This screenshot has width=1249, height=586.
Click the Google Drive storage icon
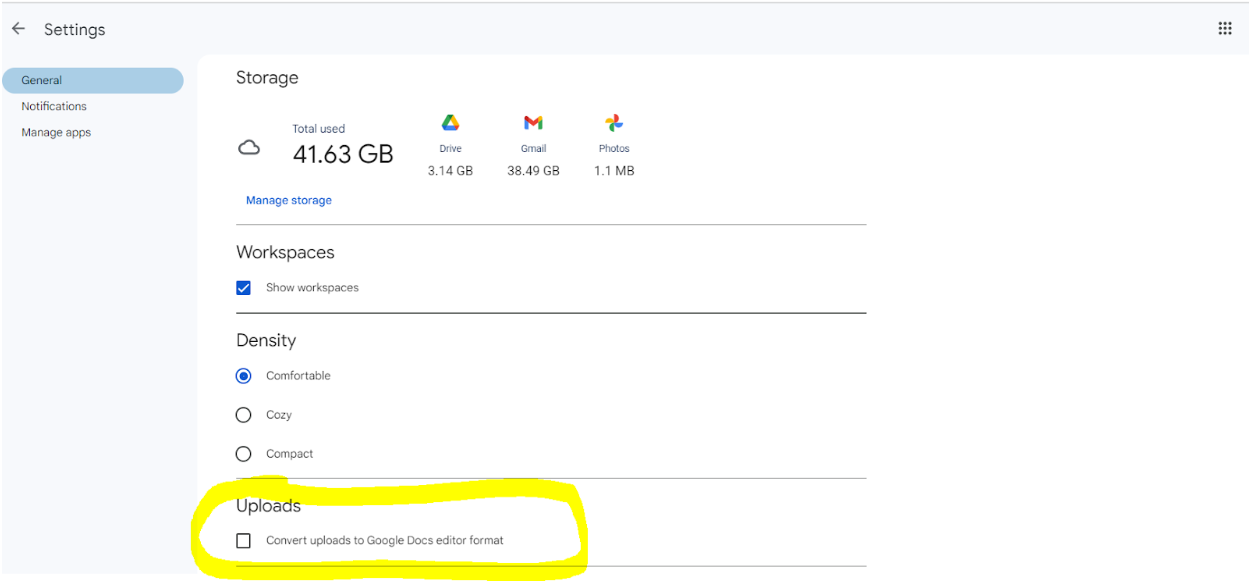click(450, 123)
